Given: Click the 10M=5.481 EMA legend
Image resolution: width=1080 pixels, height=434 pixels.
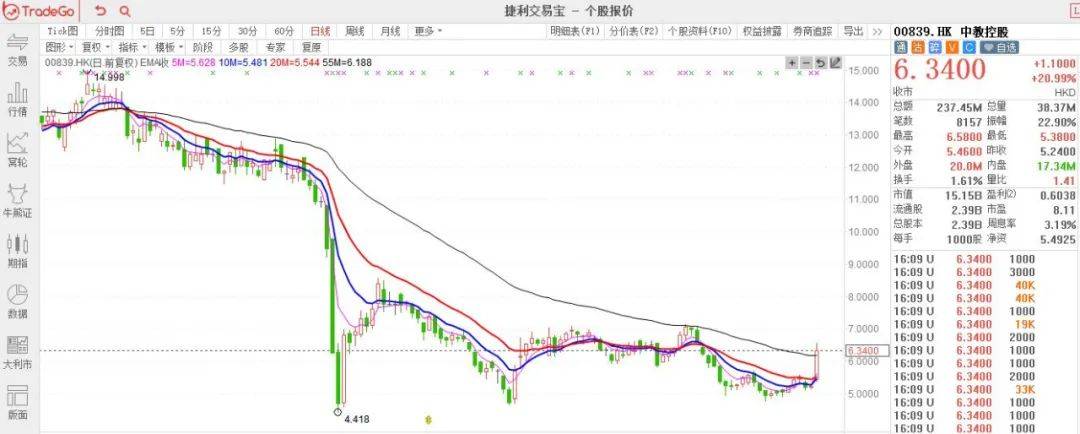Looking at the screenshot, I should pos(244,62).
